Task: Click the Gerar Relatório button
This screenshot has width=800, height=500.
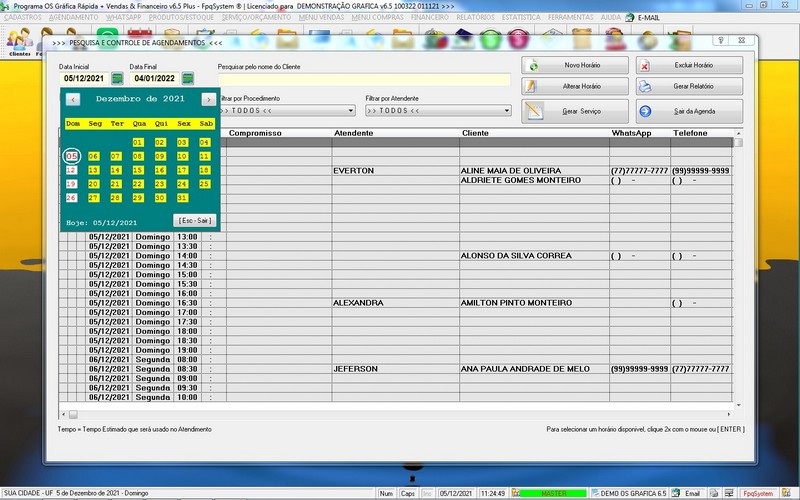Action: click(689, 86)
